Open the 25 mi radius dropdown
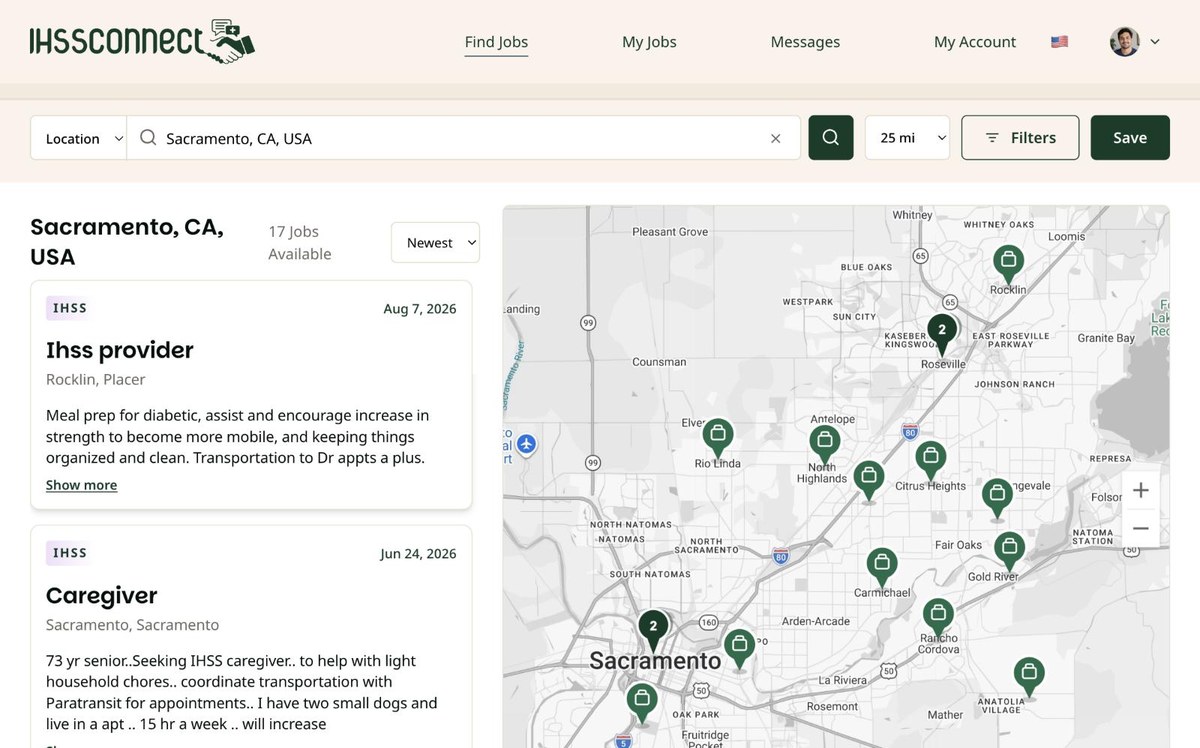 (x=907, y=138)
